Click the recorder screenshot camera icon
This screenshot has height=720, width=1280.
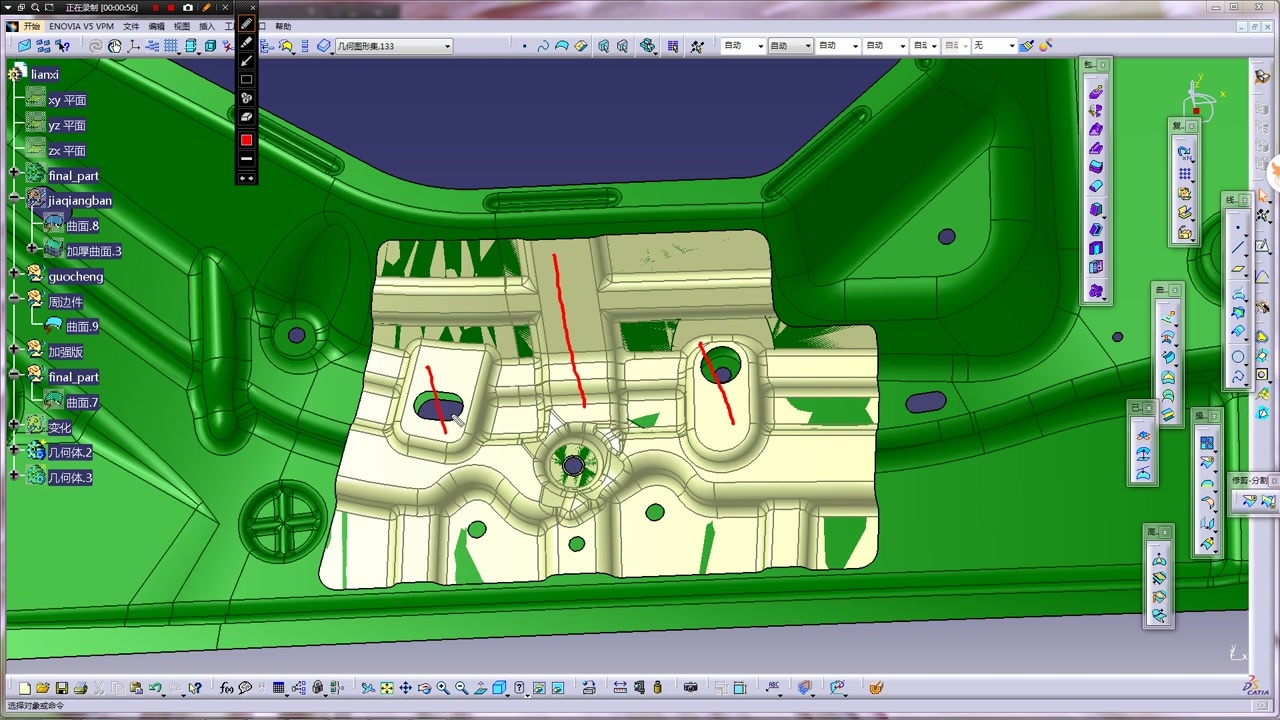tap(187, 7)
